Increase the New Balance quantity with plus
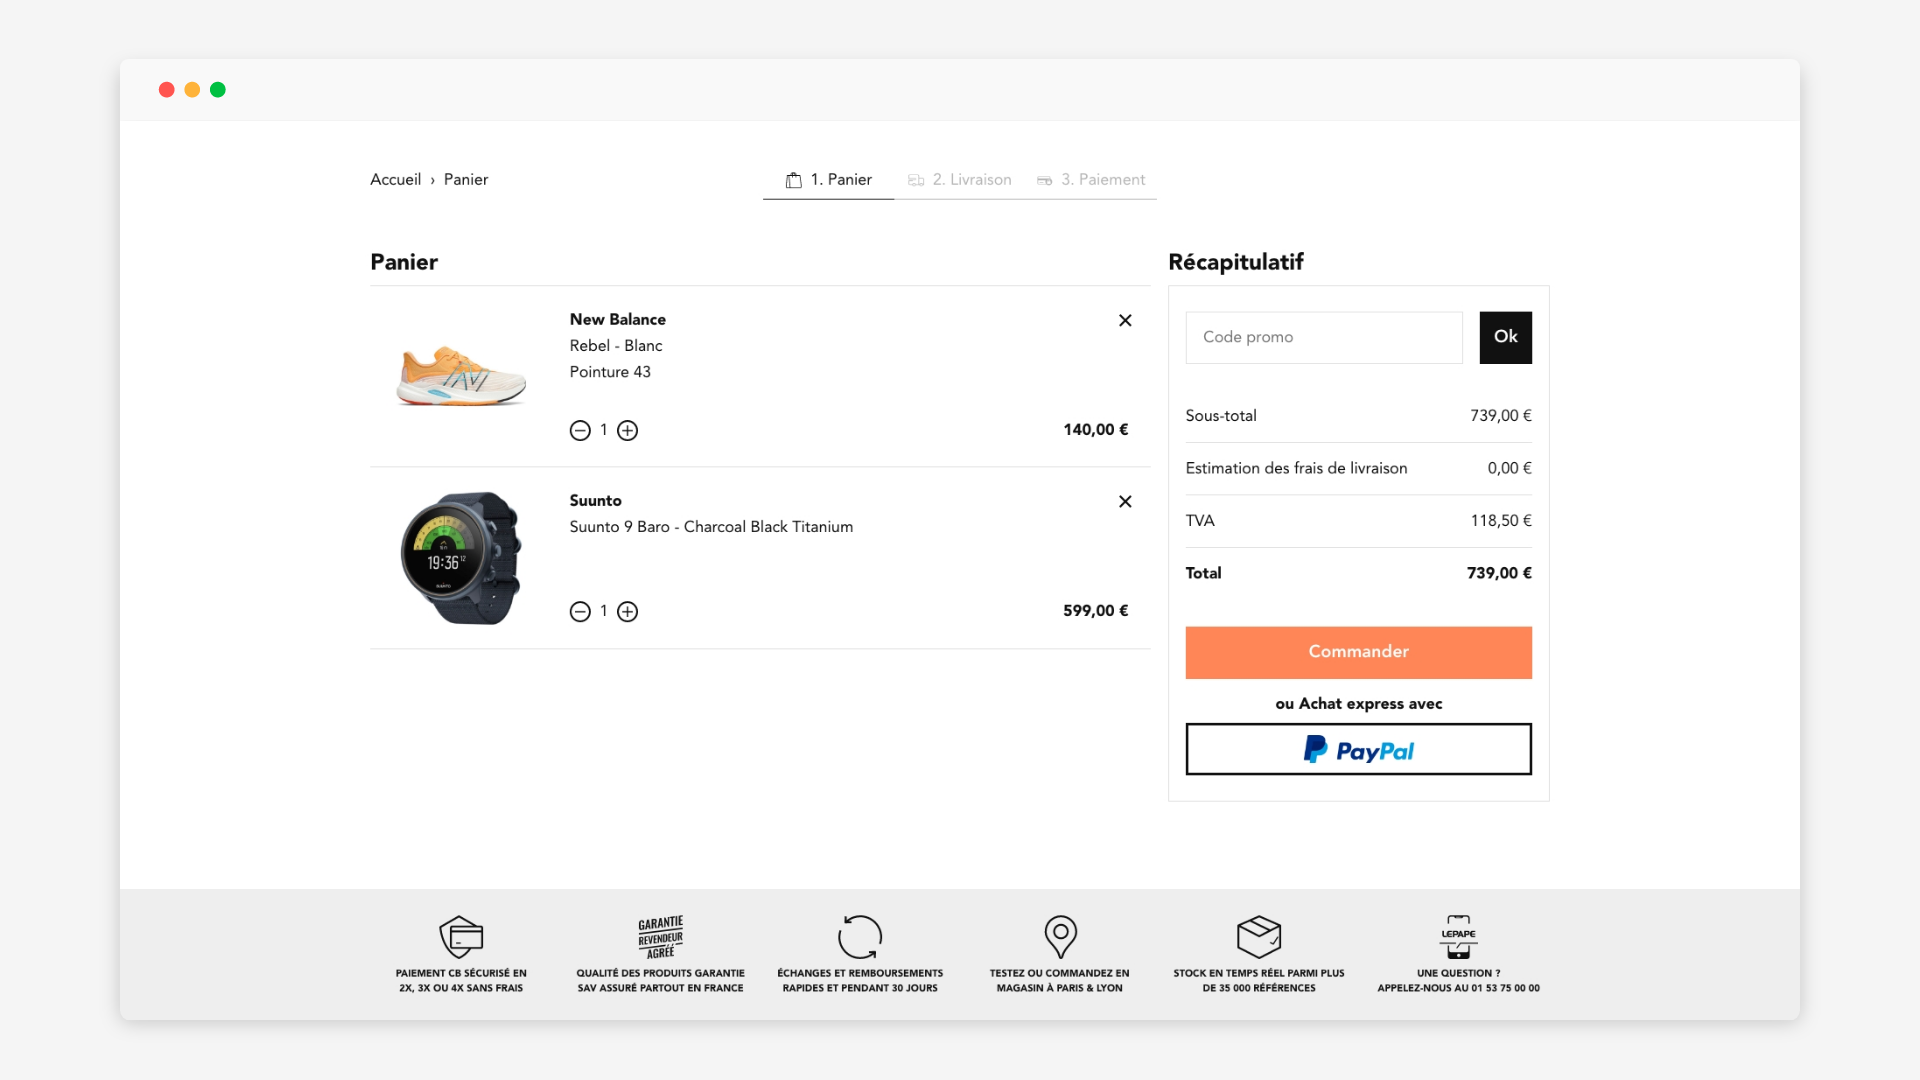This screenshot has height=1080, width=1920. (x=628, y=430)
